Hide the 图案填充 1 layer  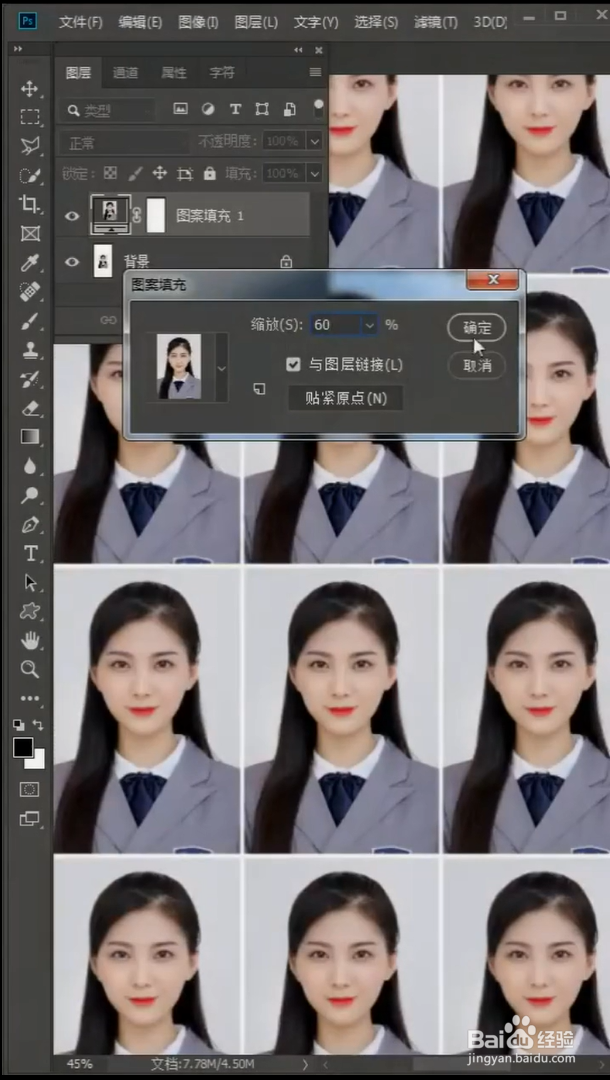coord(72,216)
